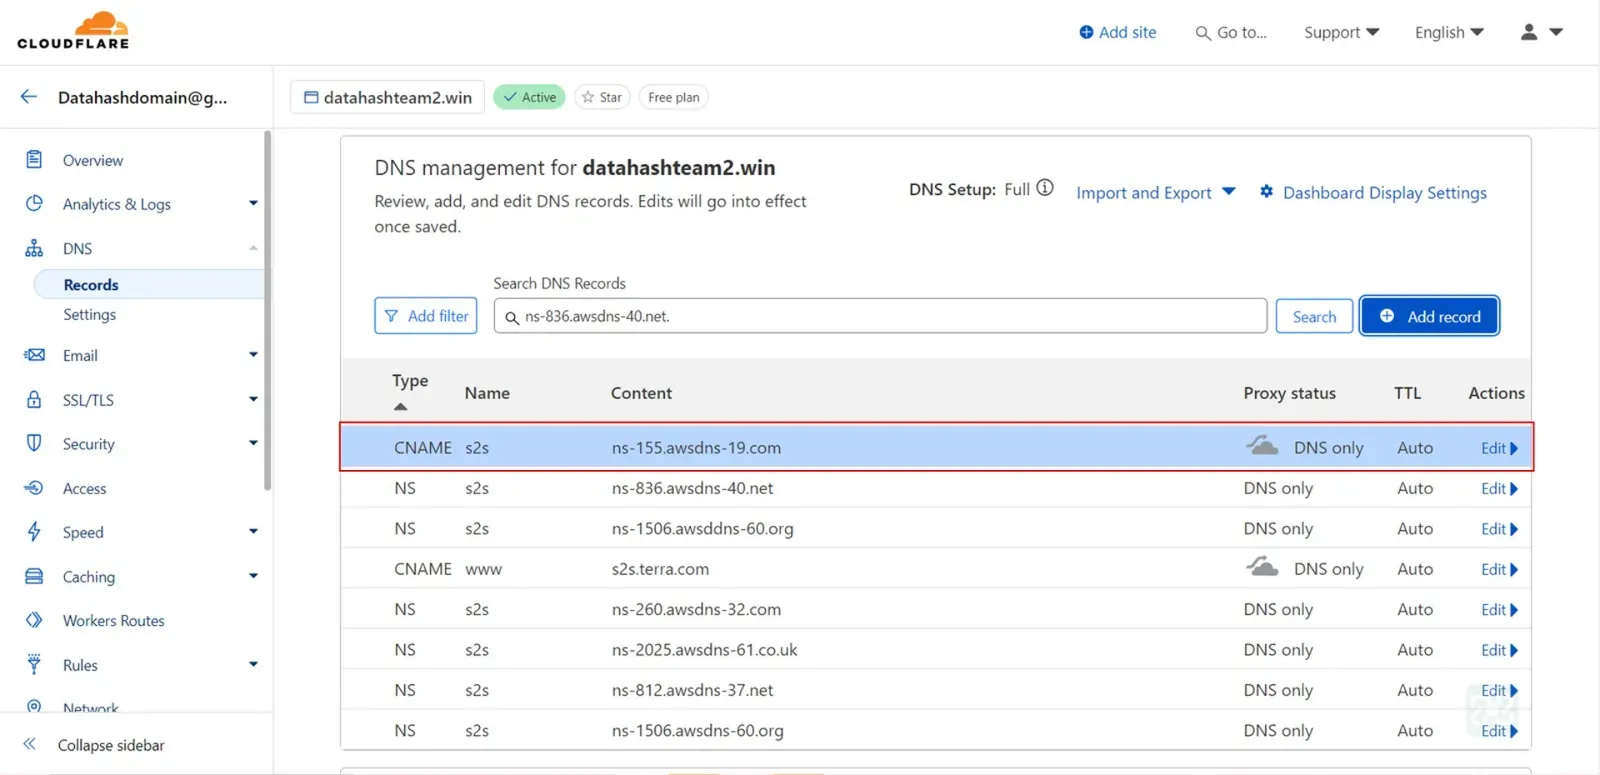1600x775 pixels.
Task: Click content cell ns-2025.awsdns-61.co.uk
Action: click(704, 650)
